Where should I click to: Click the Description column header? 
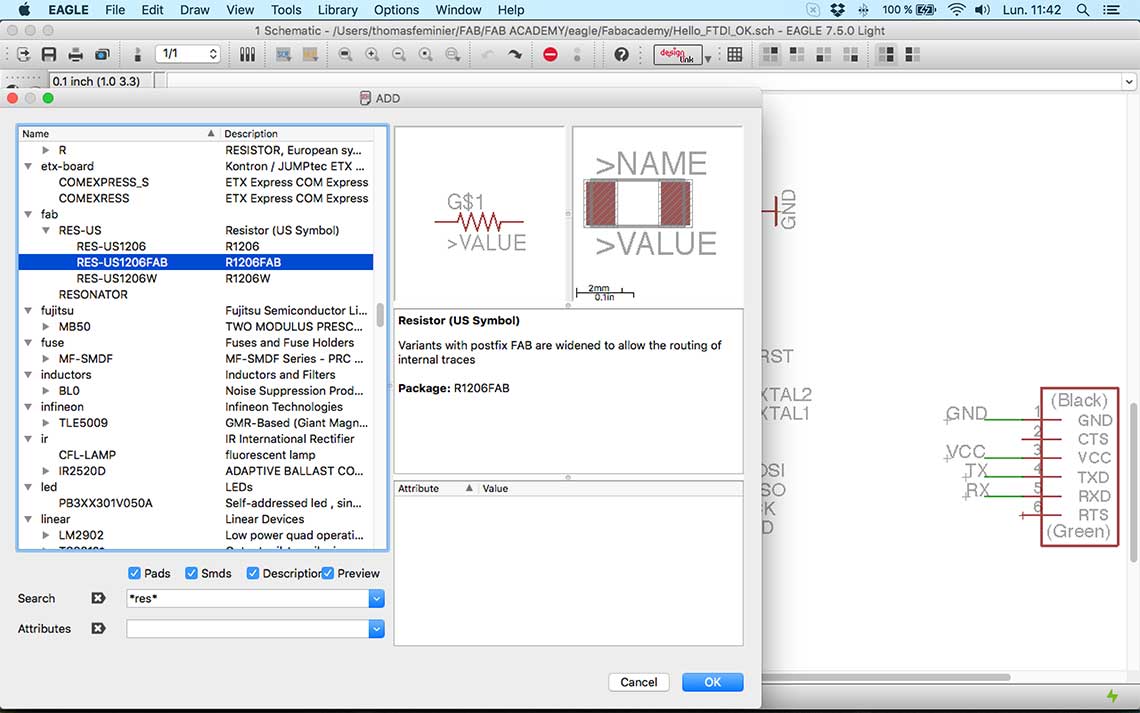[297, 134]
